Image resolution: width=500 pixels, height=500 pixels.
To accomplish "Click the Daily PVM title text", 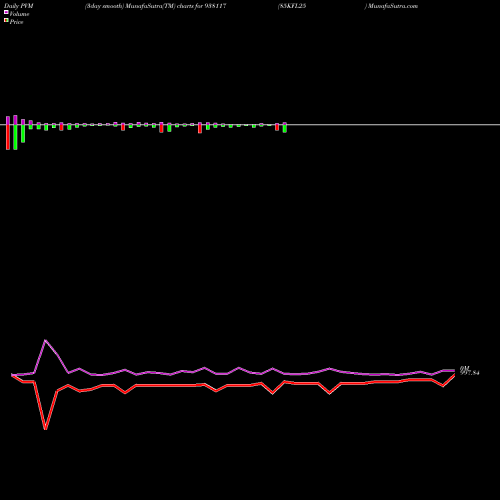I will pyautogui.click(x=19, y=6).
